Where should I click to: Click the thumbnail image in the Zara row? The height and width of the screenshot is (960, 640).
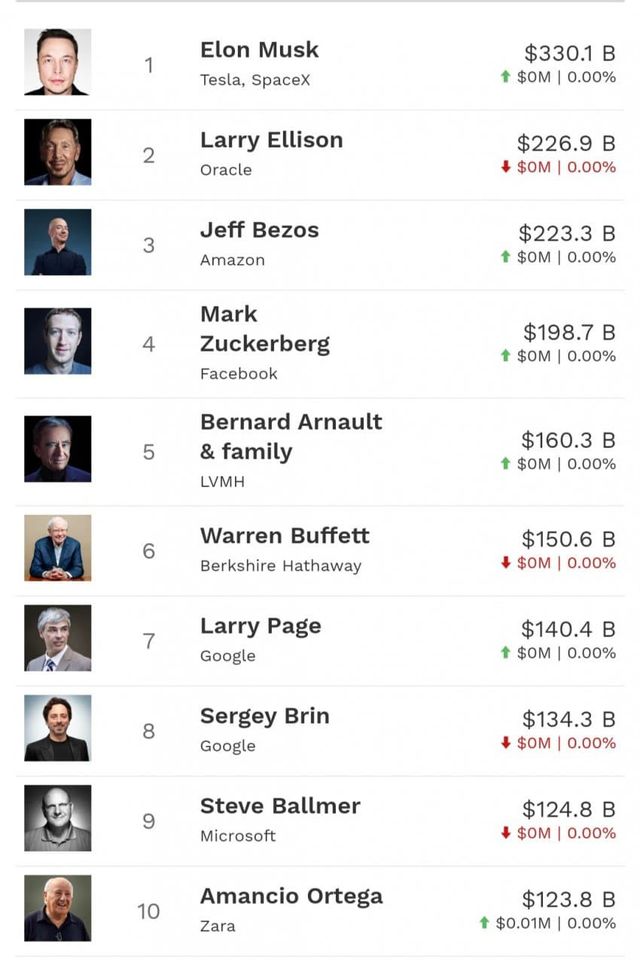(x=57, y=908)
